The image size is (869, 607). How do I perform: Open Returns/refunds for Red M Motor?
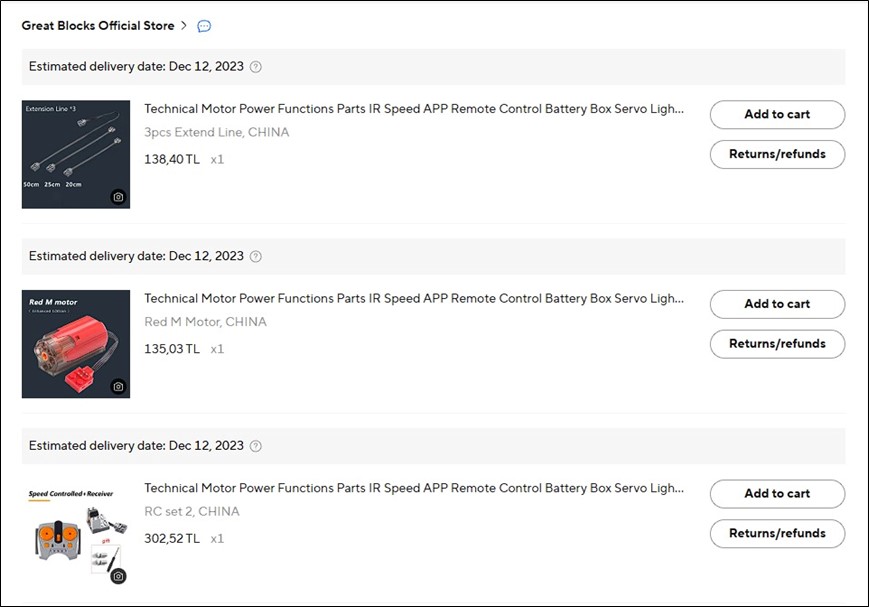[777, 344]
